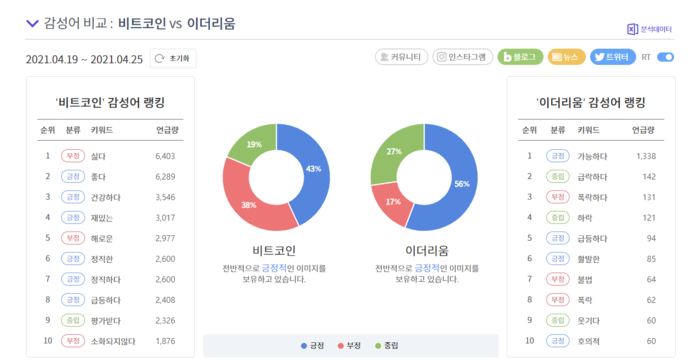Click the mention count 6,403
Image resolution: width=700 pixels, height=364 pixels.
point(165,156)
